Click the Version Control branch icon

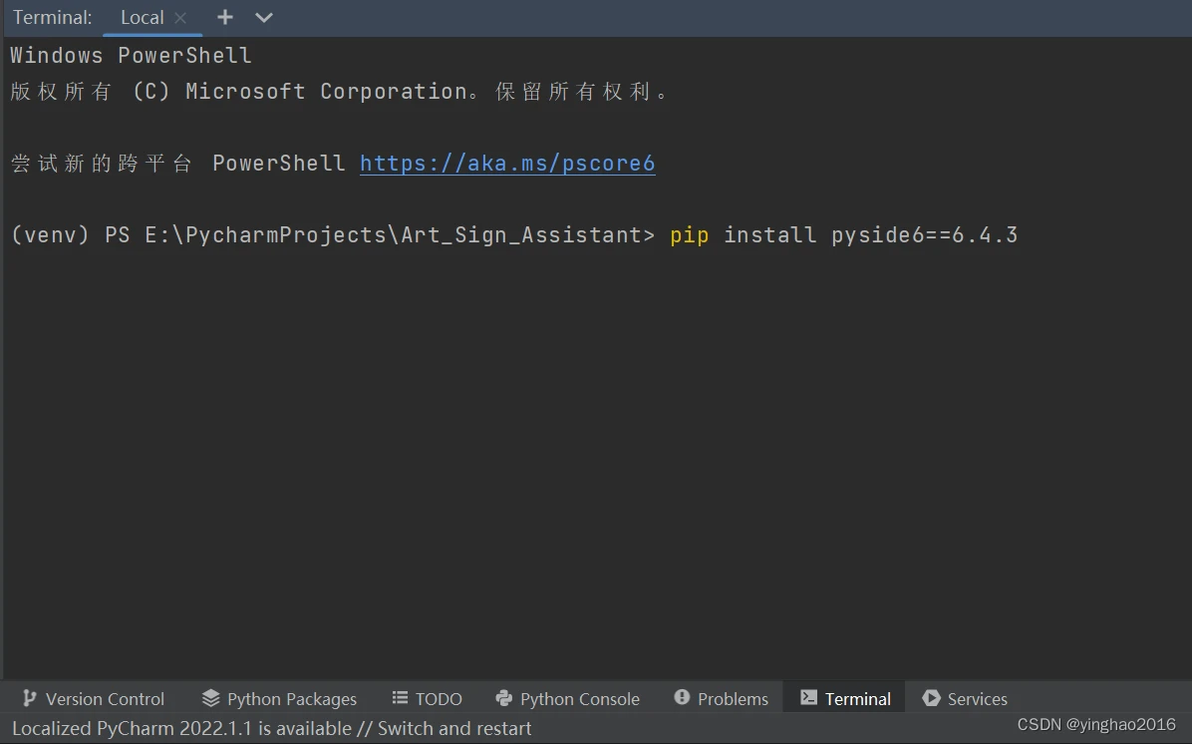click(x=29, y=698)
